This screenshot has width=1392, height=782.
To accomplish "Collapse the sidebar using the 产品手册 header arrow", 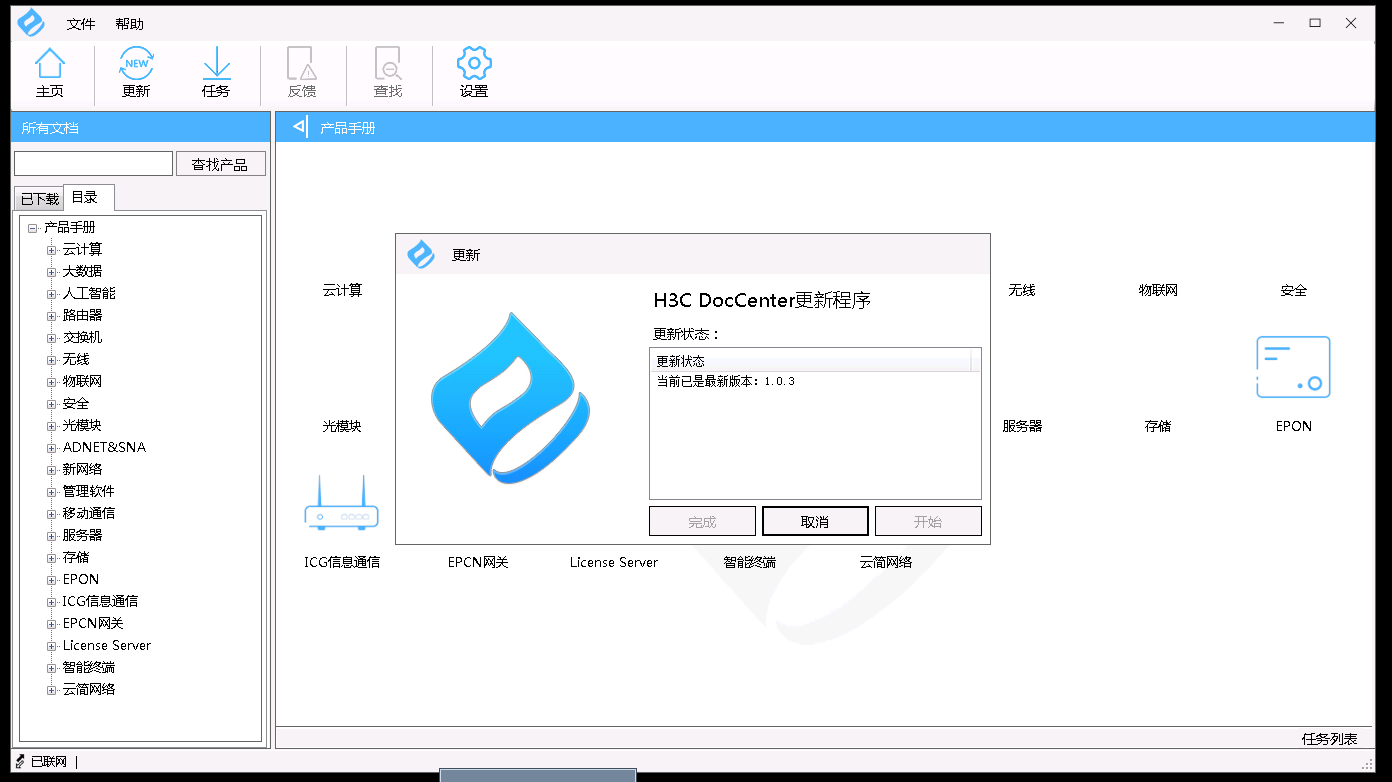I will click(299, 127).
